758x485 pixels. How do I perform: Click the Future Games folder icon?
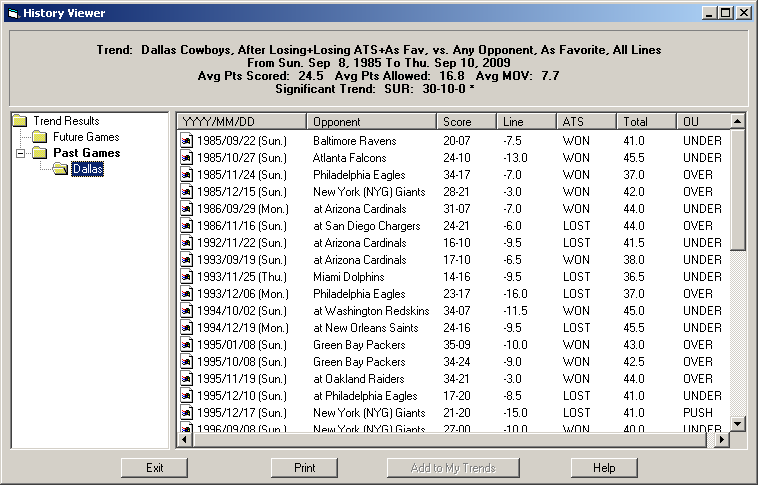[x=40, y=137]
